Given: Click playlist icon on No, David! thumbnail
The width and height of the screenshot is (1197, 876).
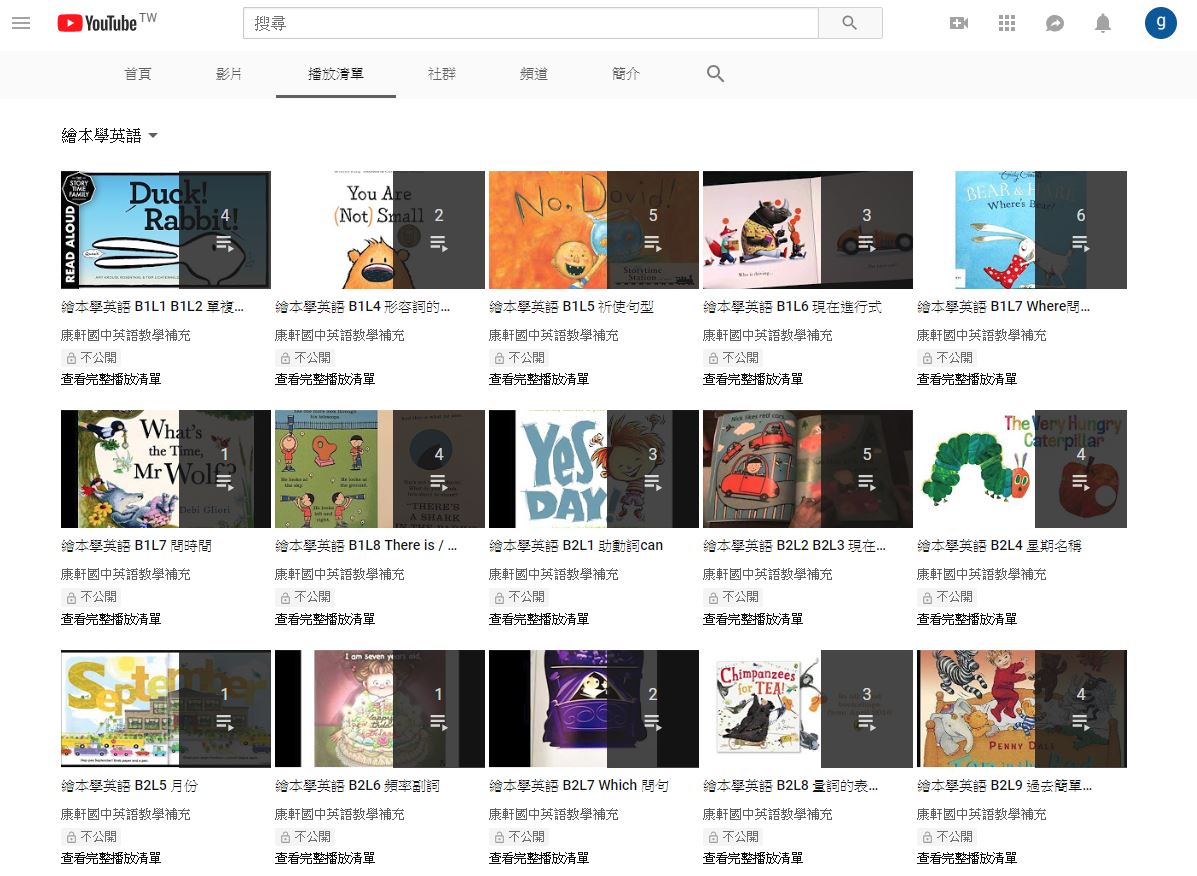Looking at the screenshot, I should tap(653, 243).
